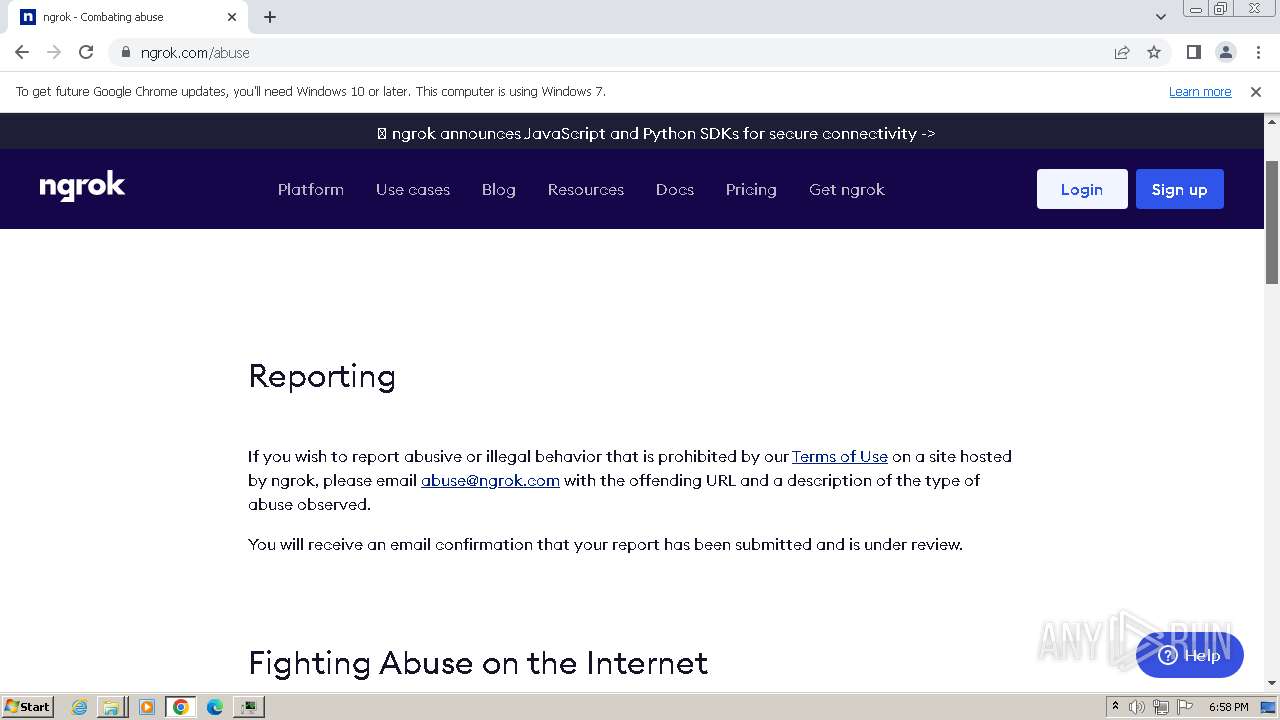This screenshot has height=720, width=1280.
Task: Click the ngrok logo
Action: [x=82, y=187]
